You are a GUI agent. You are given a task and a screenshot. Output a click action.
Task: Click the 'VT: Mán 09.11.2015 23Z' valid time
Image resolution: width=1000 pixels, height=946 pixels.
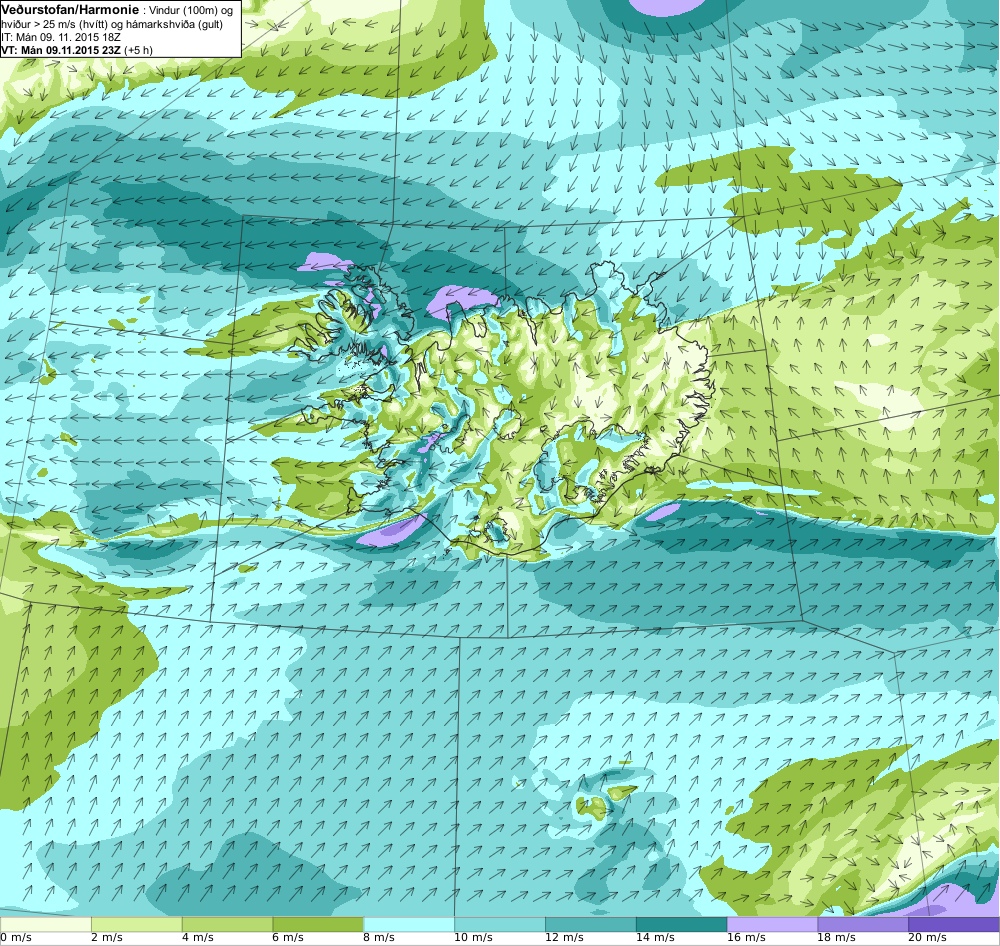(61, 50)
